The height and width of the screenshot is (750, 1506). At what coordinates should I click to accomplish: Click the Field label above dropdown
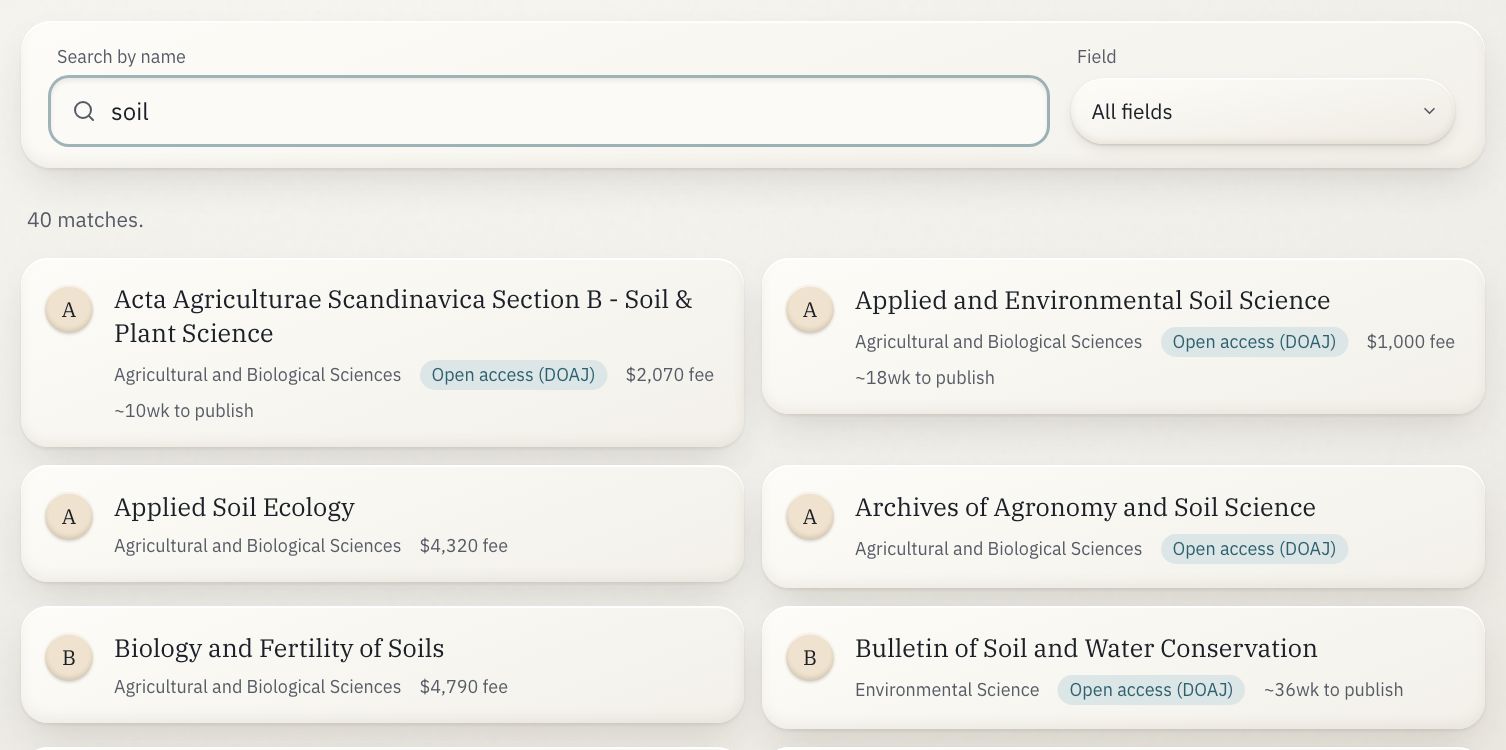[1096, 57]
